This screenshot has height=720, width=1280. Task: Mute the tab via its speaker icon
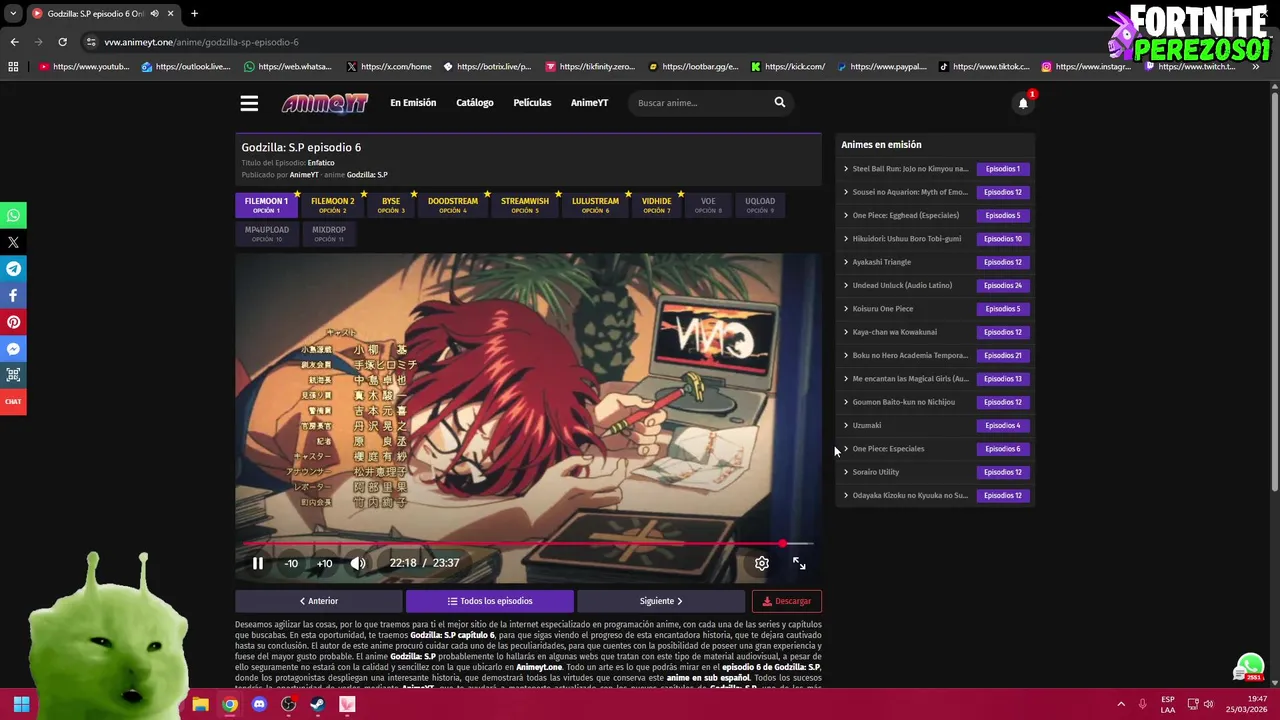click(x=154, y=13)
